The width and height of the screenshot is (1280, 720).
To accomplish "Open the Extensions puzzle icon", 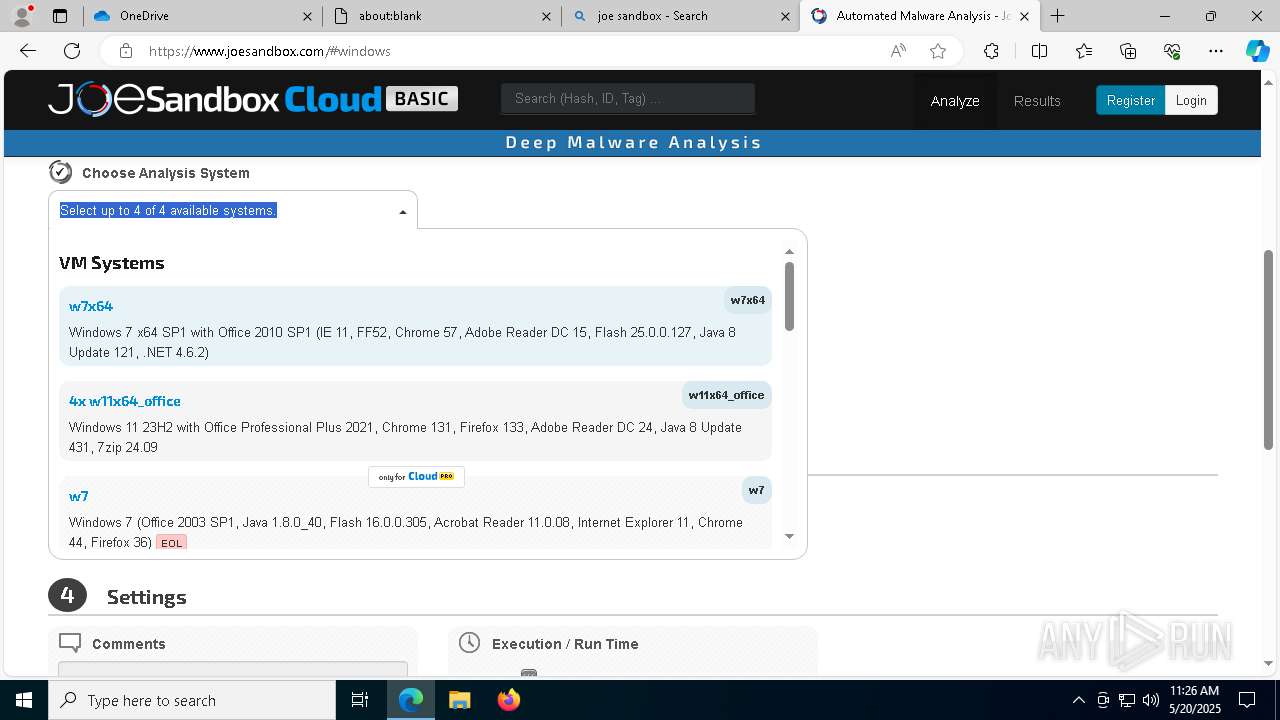I will 991,51.
